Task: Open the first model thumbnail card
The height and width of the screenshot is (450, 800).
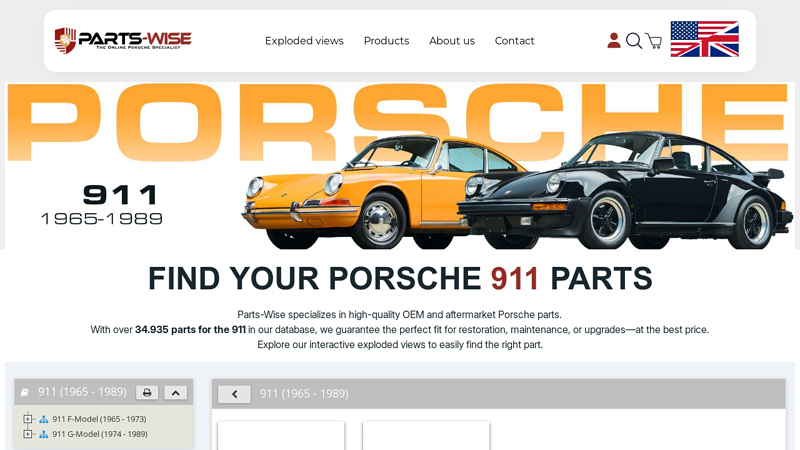Action: tap(281, 435)
